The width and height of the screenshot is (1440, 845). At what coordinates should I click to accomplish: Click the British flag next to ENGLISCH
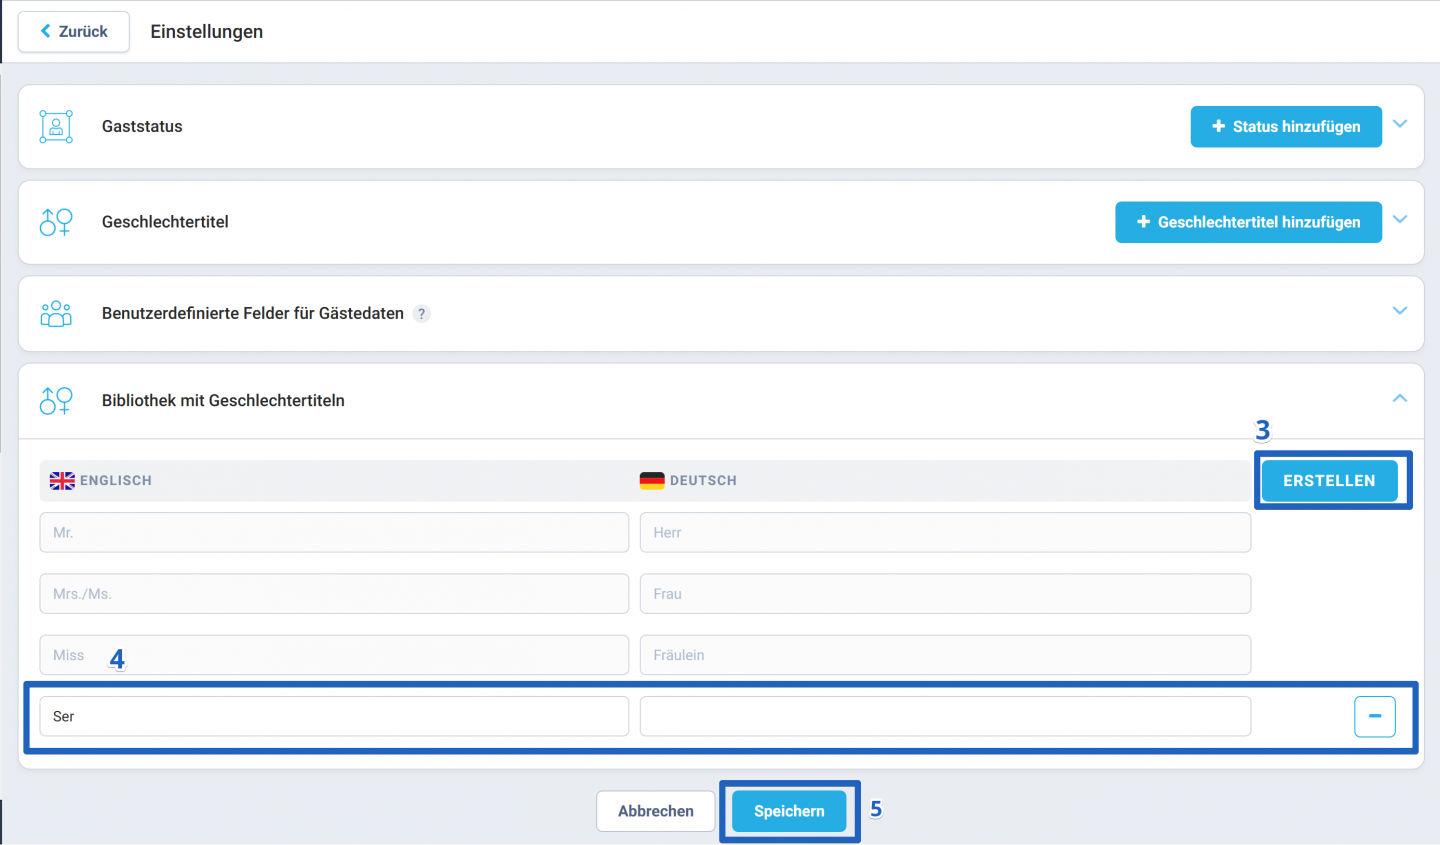coord(62,481)
